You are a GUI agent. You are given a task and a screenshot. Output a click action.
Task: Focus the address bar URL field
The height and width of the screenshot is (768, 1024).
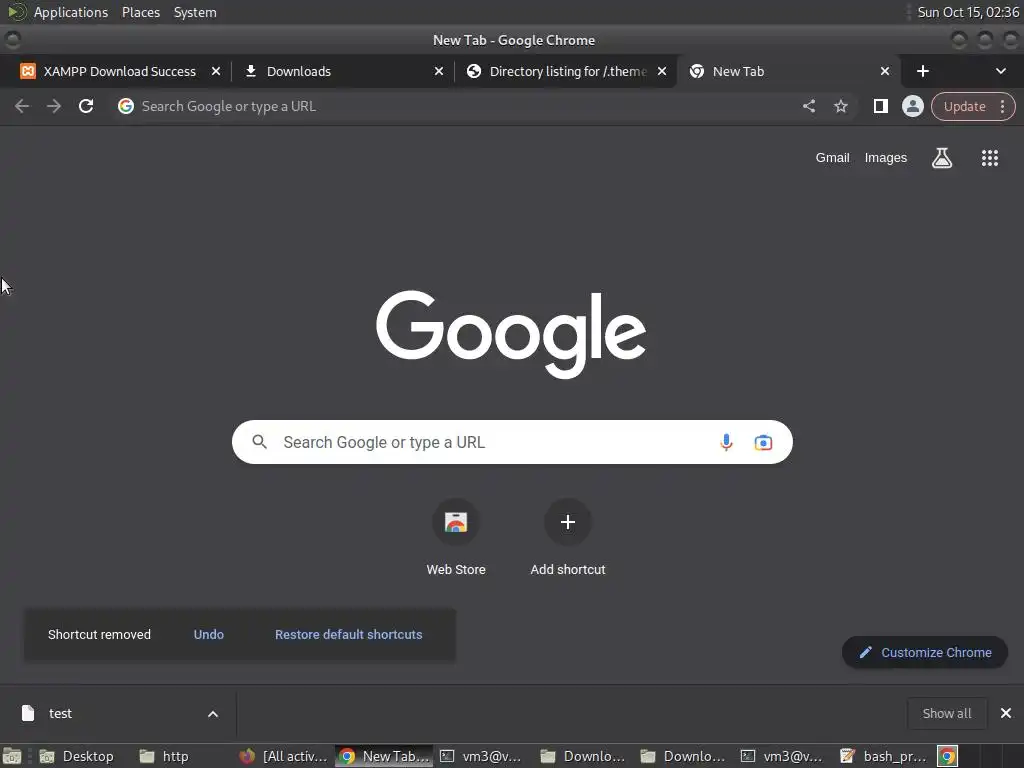[x=457, y=106]
